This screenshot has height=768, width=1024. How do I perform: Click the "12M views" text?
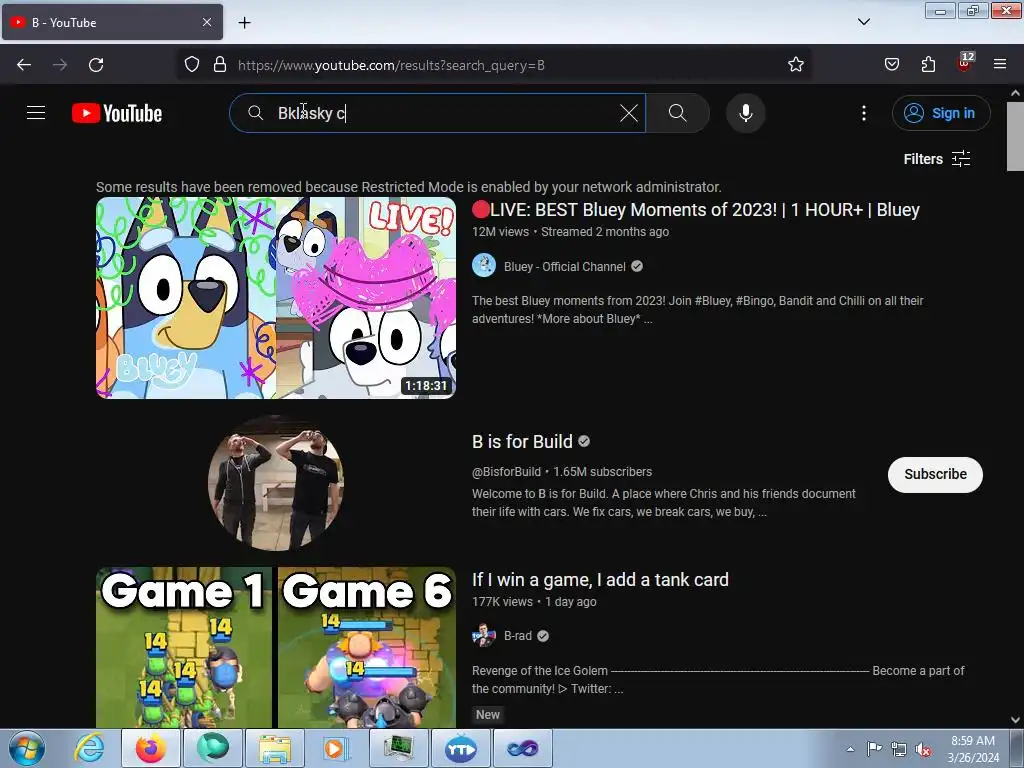point(500,232)
